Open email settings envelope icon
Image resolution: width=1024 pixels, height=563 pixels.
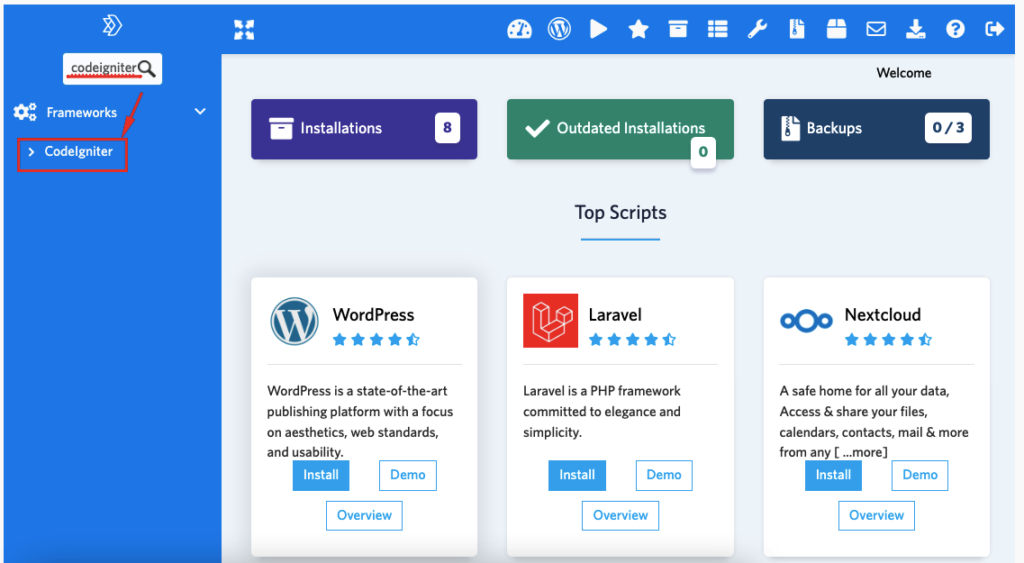[x=876, y=29]
